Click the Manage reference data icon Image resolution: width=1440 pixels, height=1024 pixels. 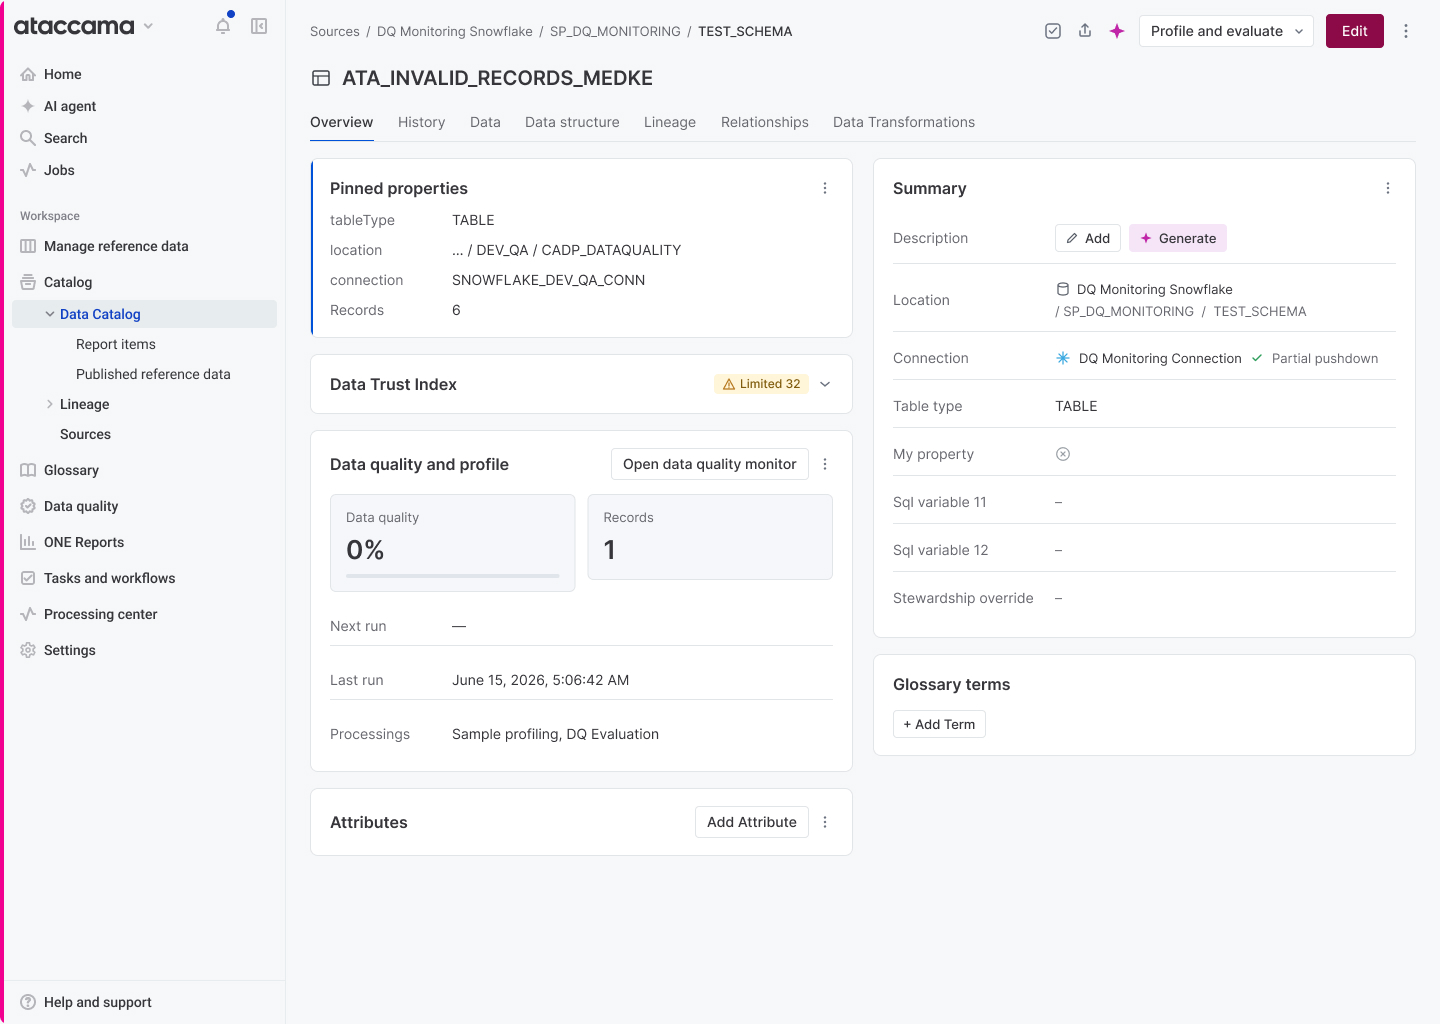point(28,246)
